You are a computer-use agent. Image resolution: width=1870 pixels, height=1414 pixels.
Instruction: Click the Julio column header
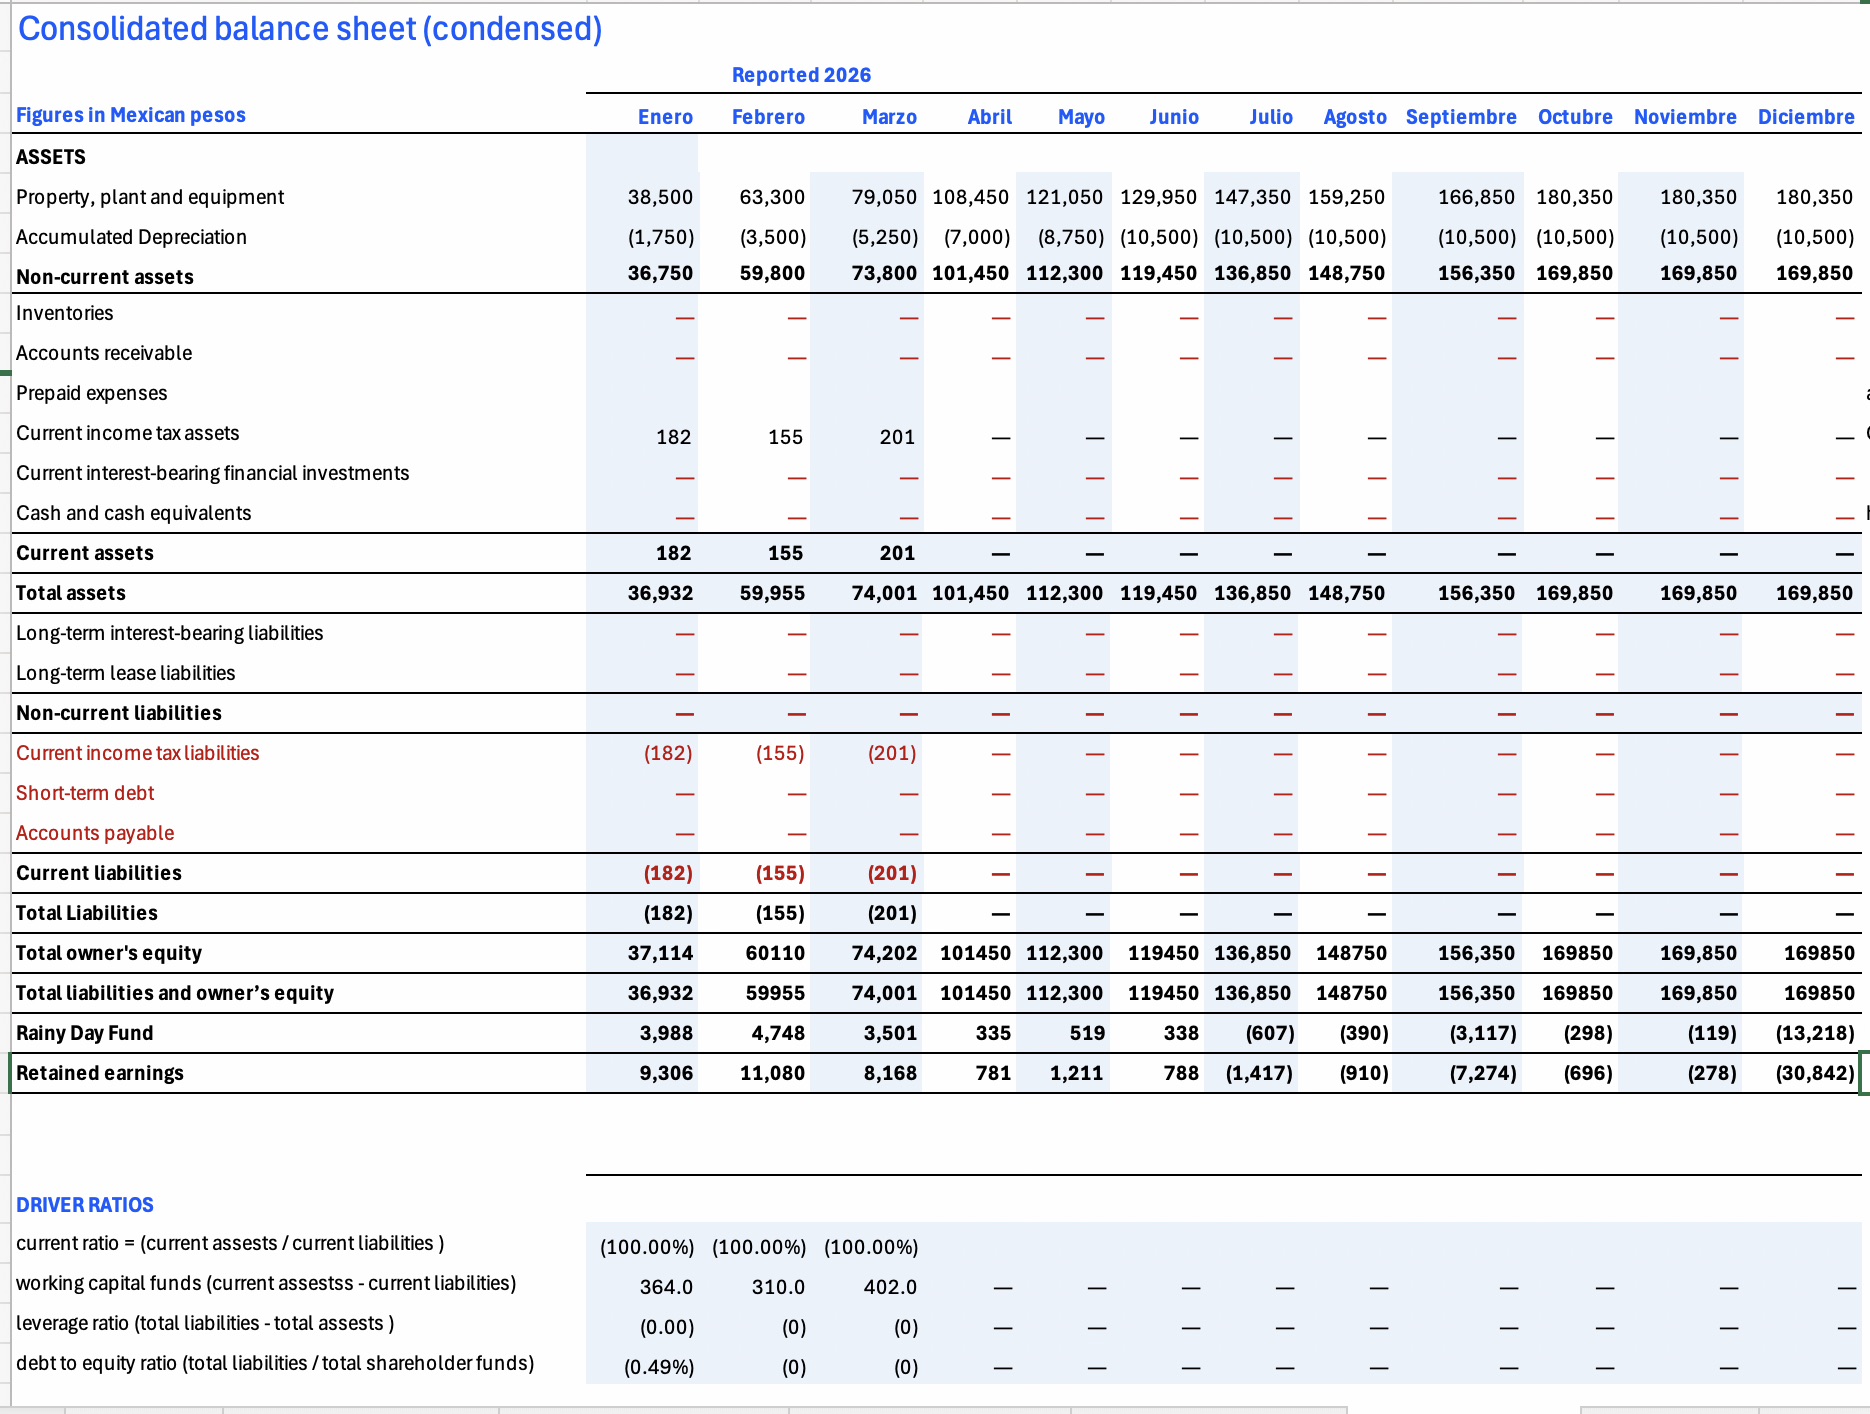pos(1271,117)
